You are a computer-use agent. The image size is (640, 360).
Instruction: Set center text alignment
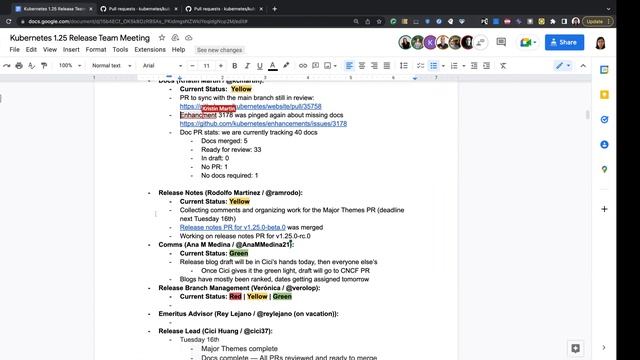click(362, 66)
